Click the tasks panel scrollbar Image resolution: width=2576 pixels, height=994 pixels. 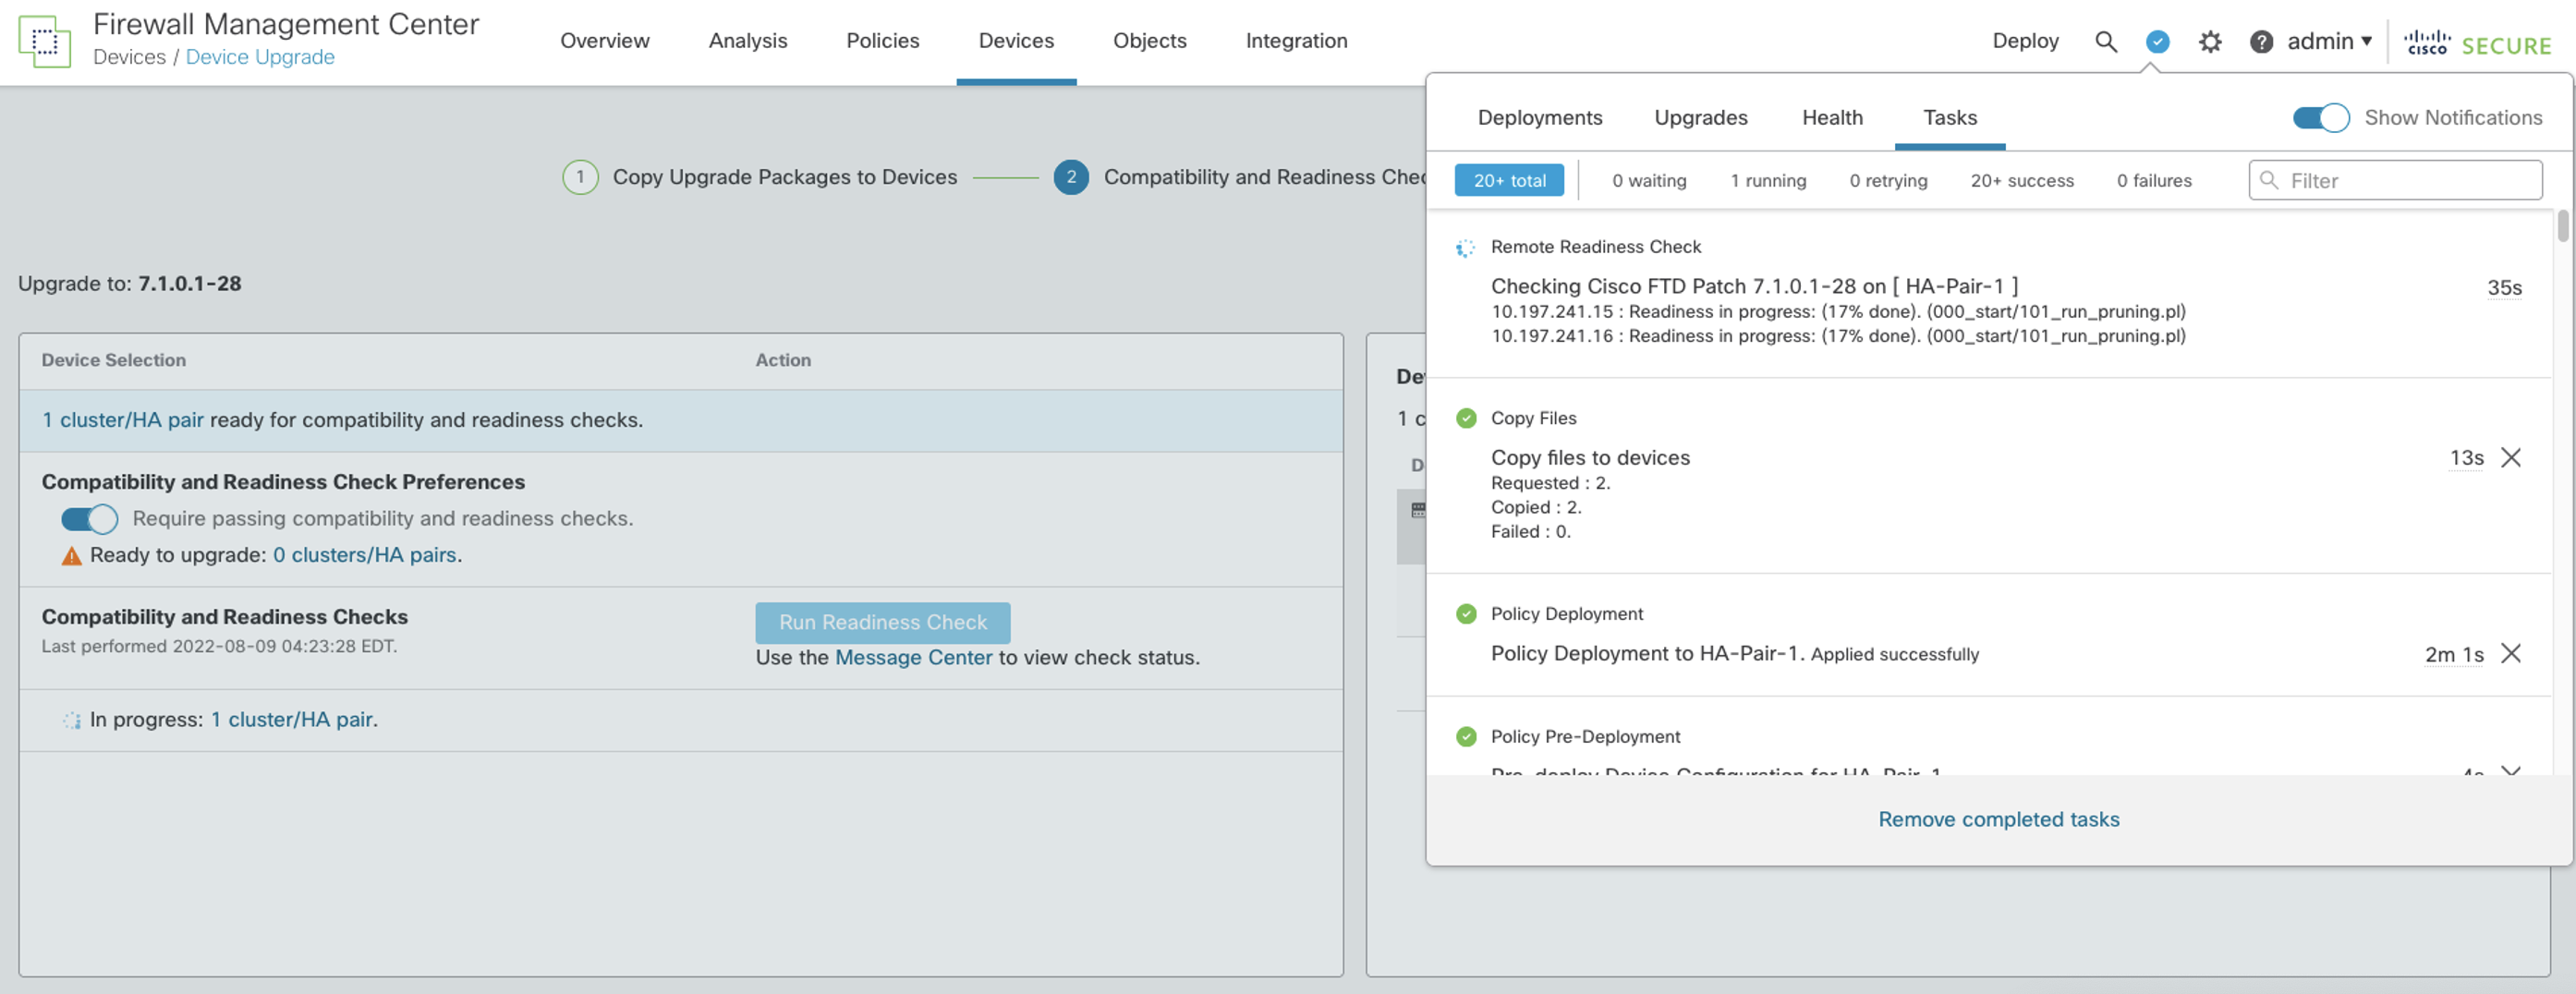coord(2562,226)
